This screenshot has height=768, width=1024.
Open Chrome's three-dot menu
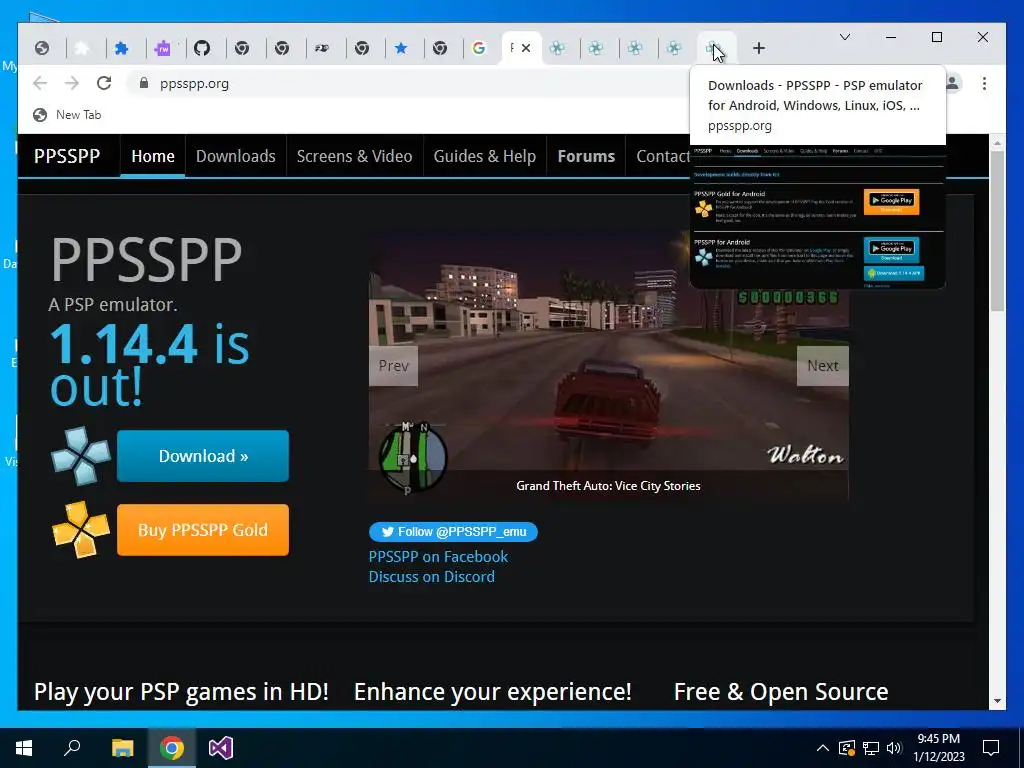pyautogui.click(x=984, y=83)
